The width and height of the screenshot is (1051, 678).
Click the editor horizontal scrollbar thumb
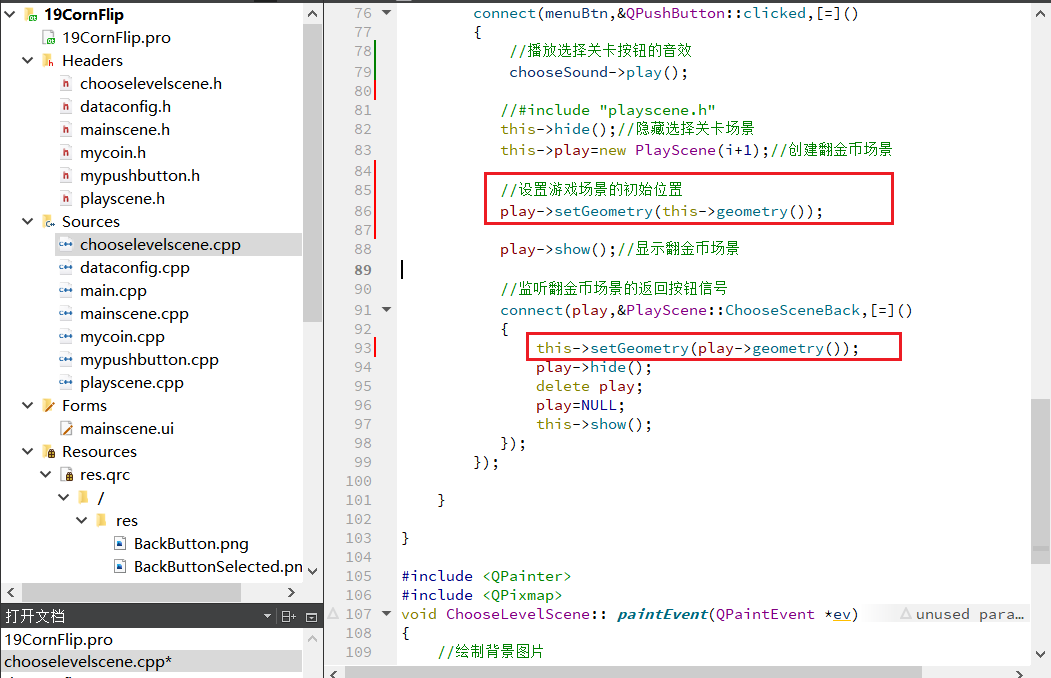[633, 672]
